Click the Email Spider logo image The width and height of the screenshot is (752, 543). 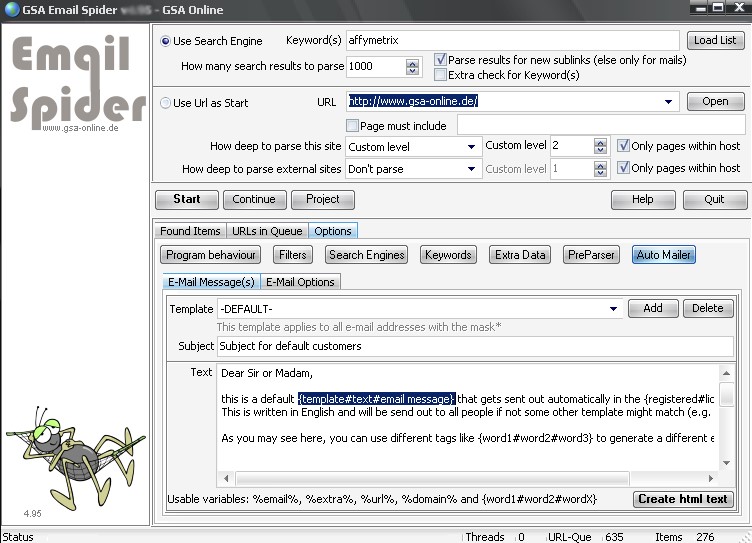[x=77, y=83]
